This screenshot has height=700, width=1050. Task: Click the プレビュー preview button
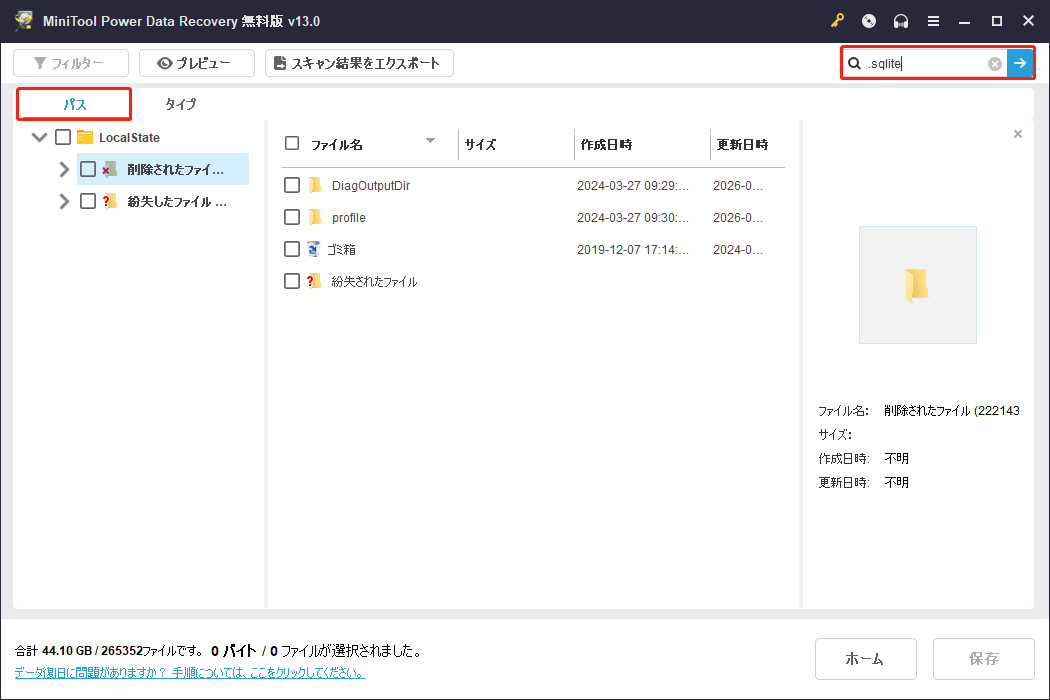197,63
